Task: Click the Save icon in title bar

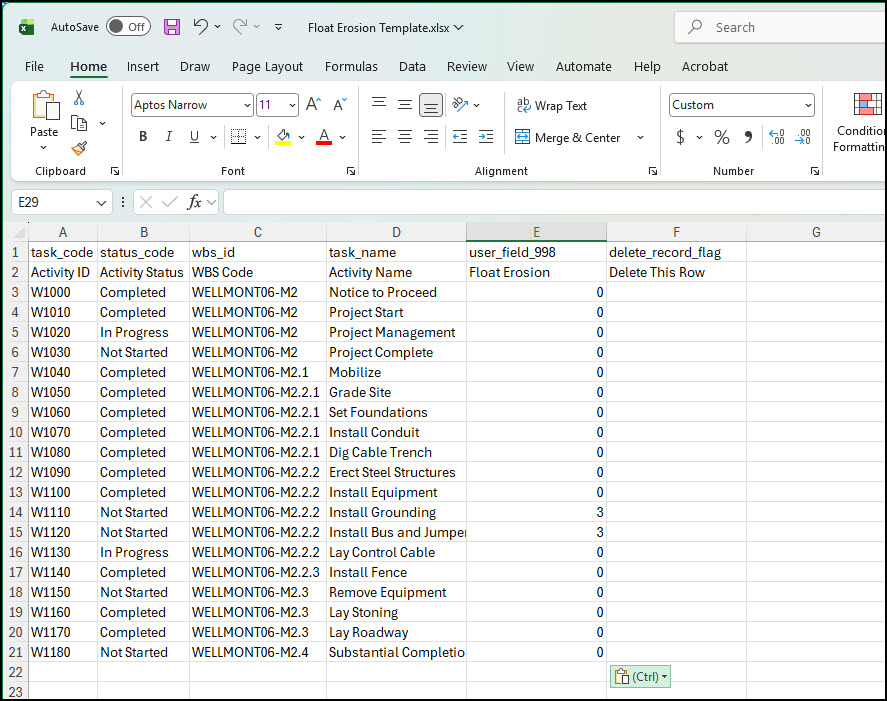Action: click(172, 27)
